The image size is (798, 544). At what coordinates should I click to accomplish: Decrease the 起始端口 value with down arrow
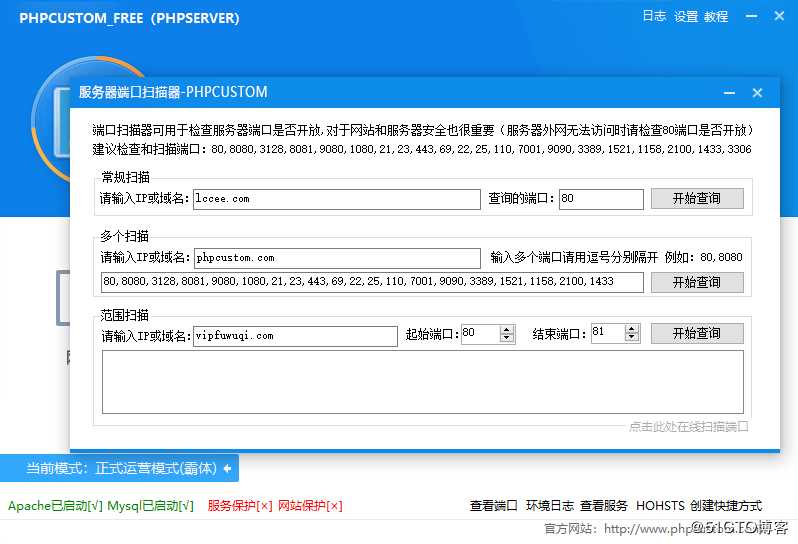click(x=506, y=338)
